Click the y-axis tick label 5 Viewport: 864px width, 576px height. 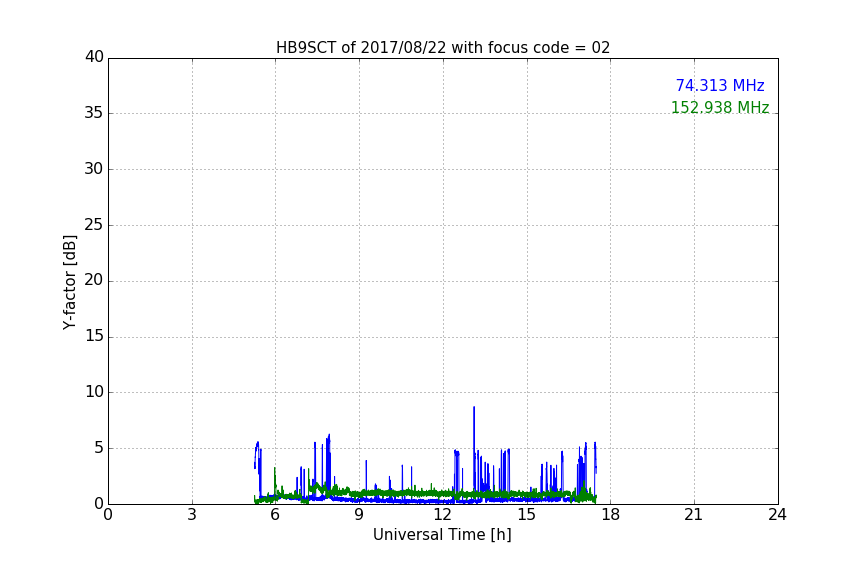(99, 448)
